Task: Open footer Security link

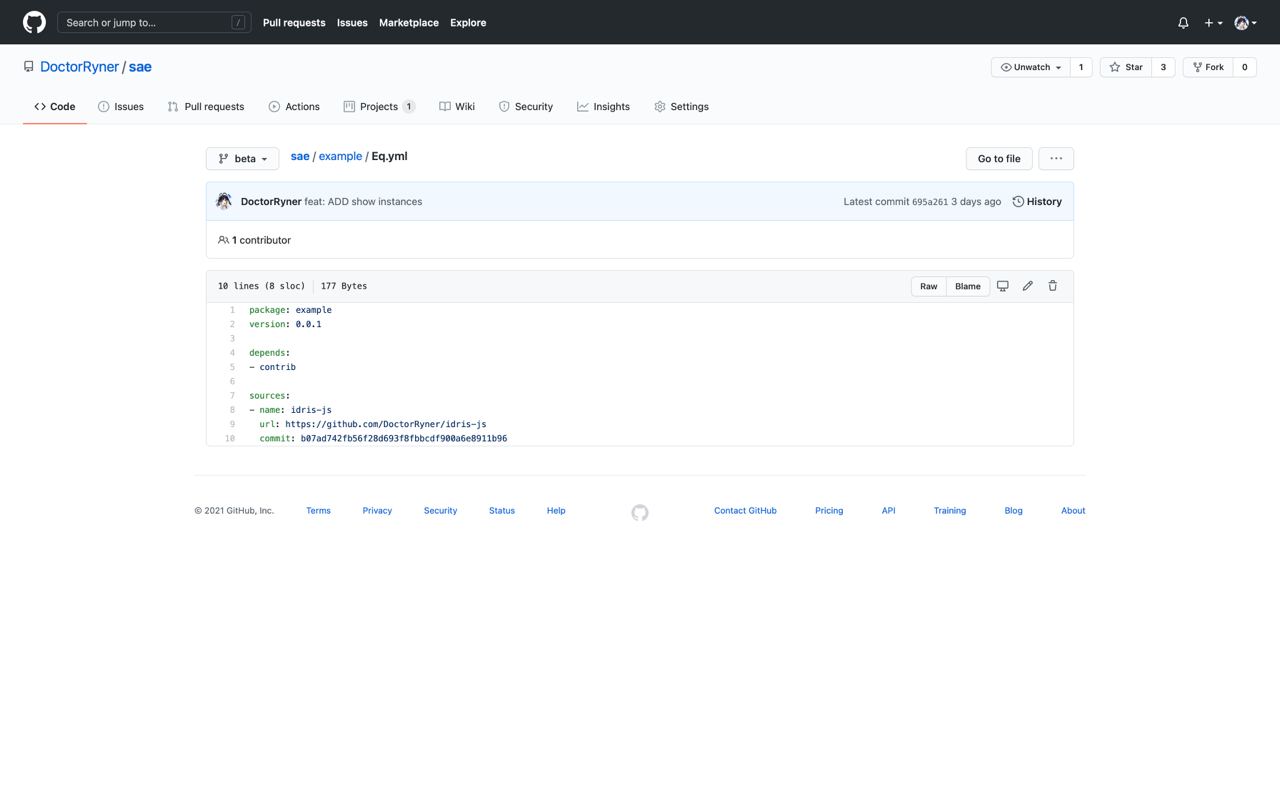Action: [x=440, y=511]
